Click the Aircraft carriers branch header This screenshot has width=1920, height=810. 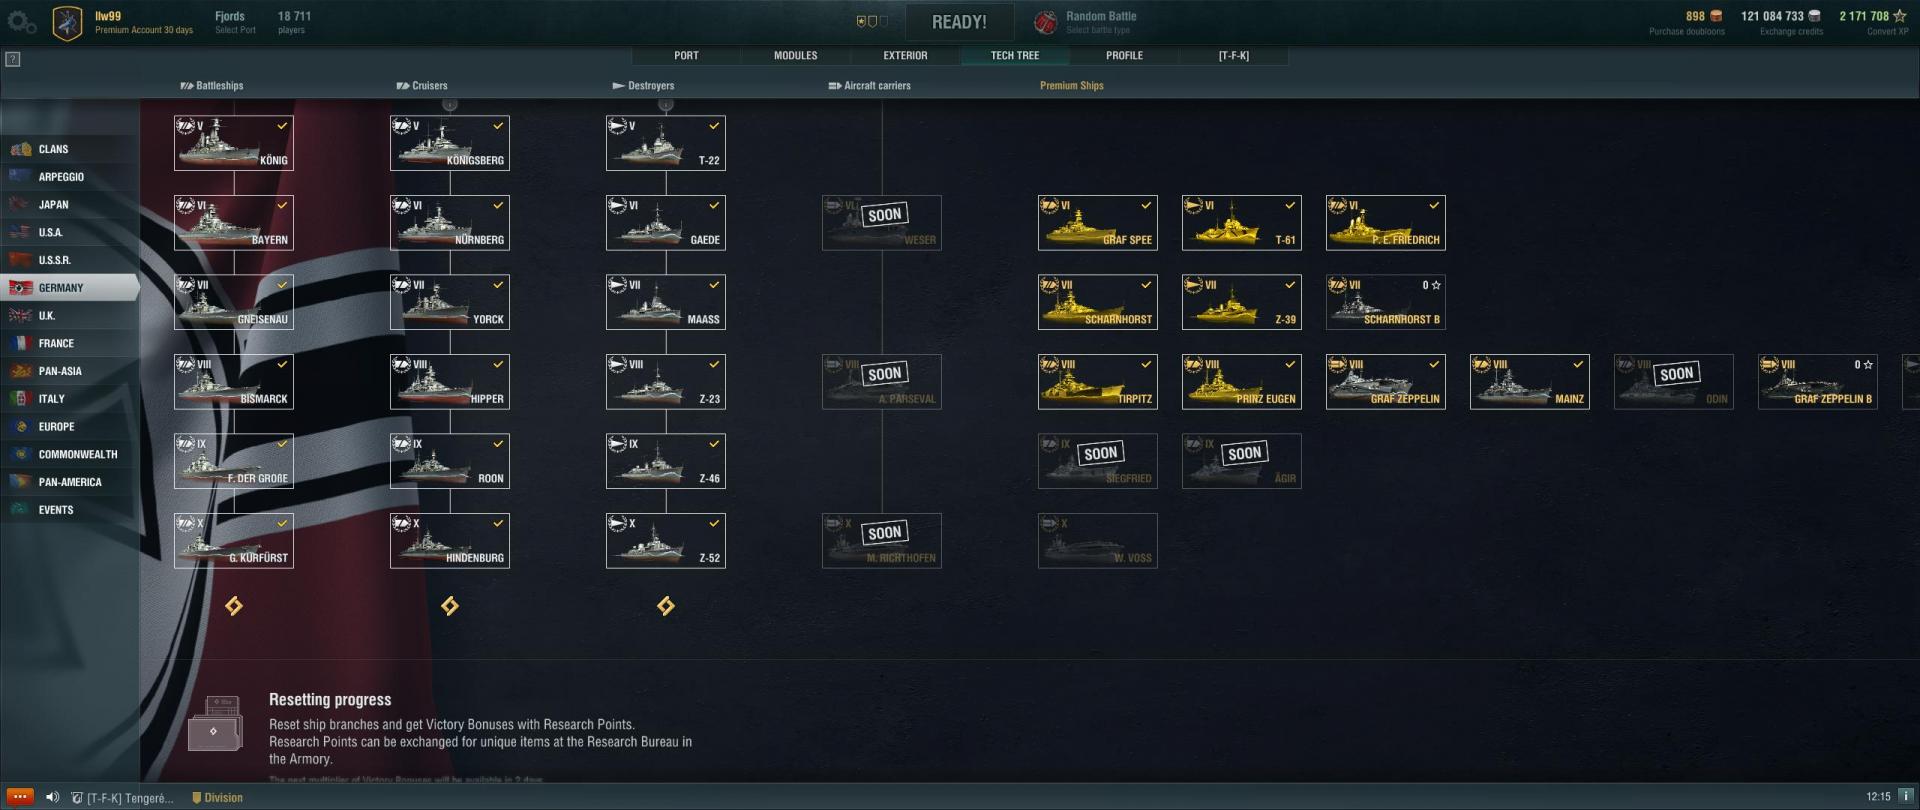[x=869, y=85]
